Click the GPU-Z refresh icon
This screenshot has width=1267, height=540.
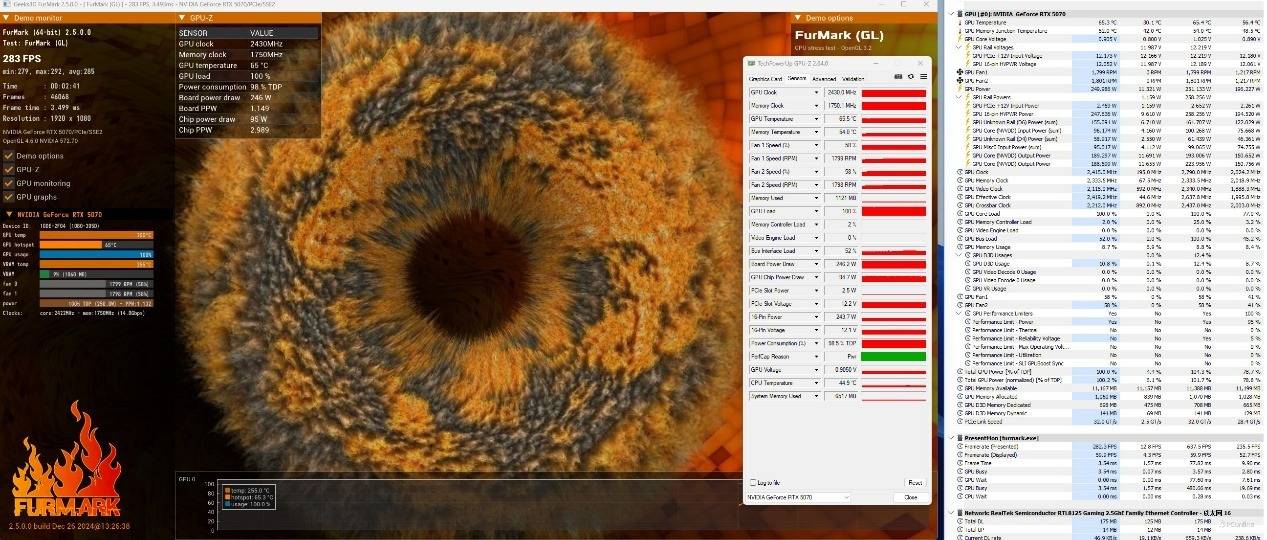pyautogui.click(x=910, y=77)
